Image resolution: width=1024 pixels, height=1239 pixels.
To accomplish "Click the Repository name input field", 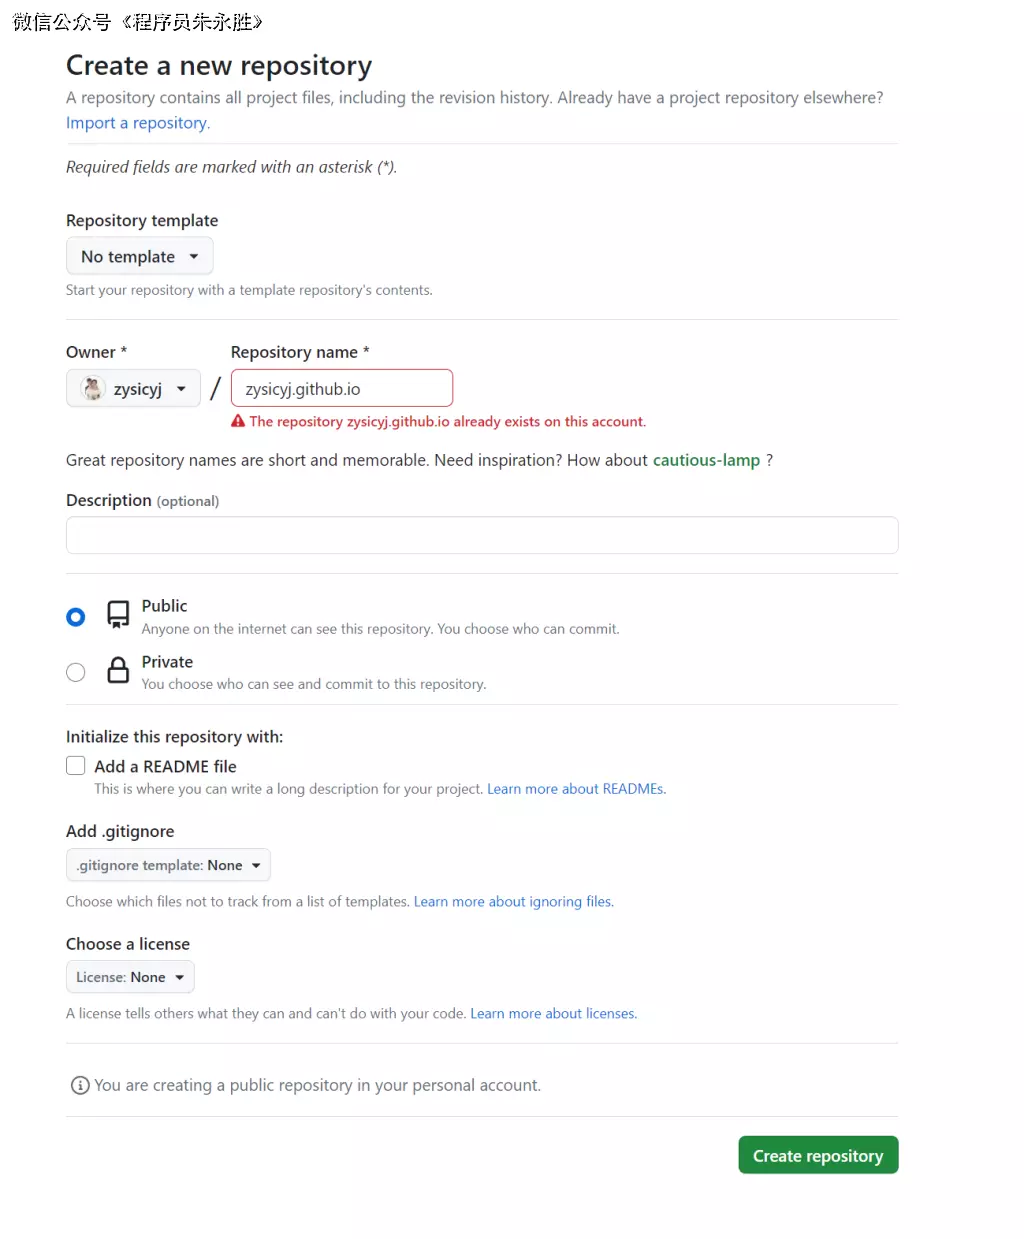I will pos(341,388).
